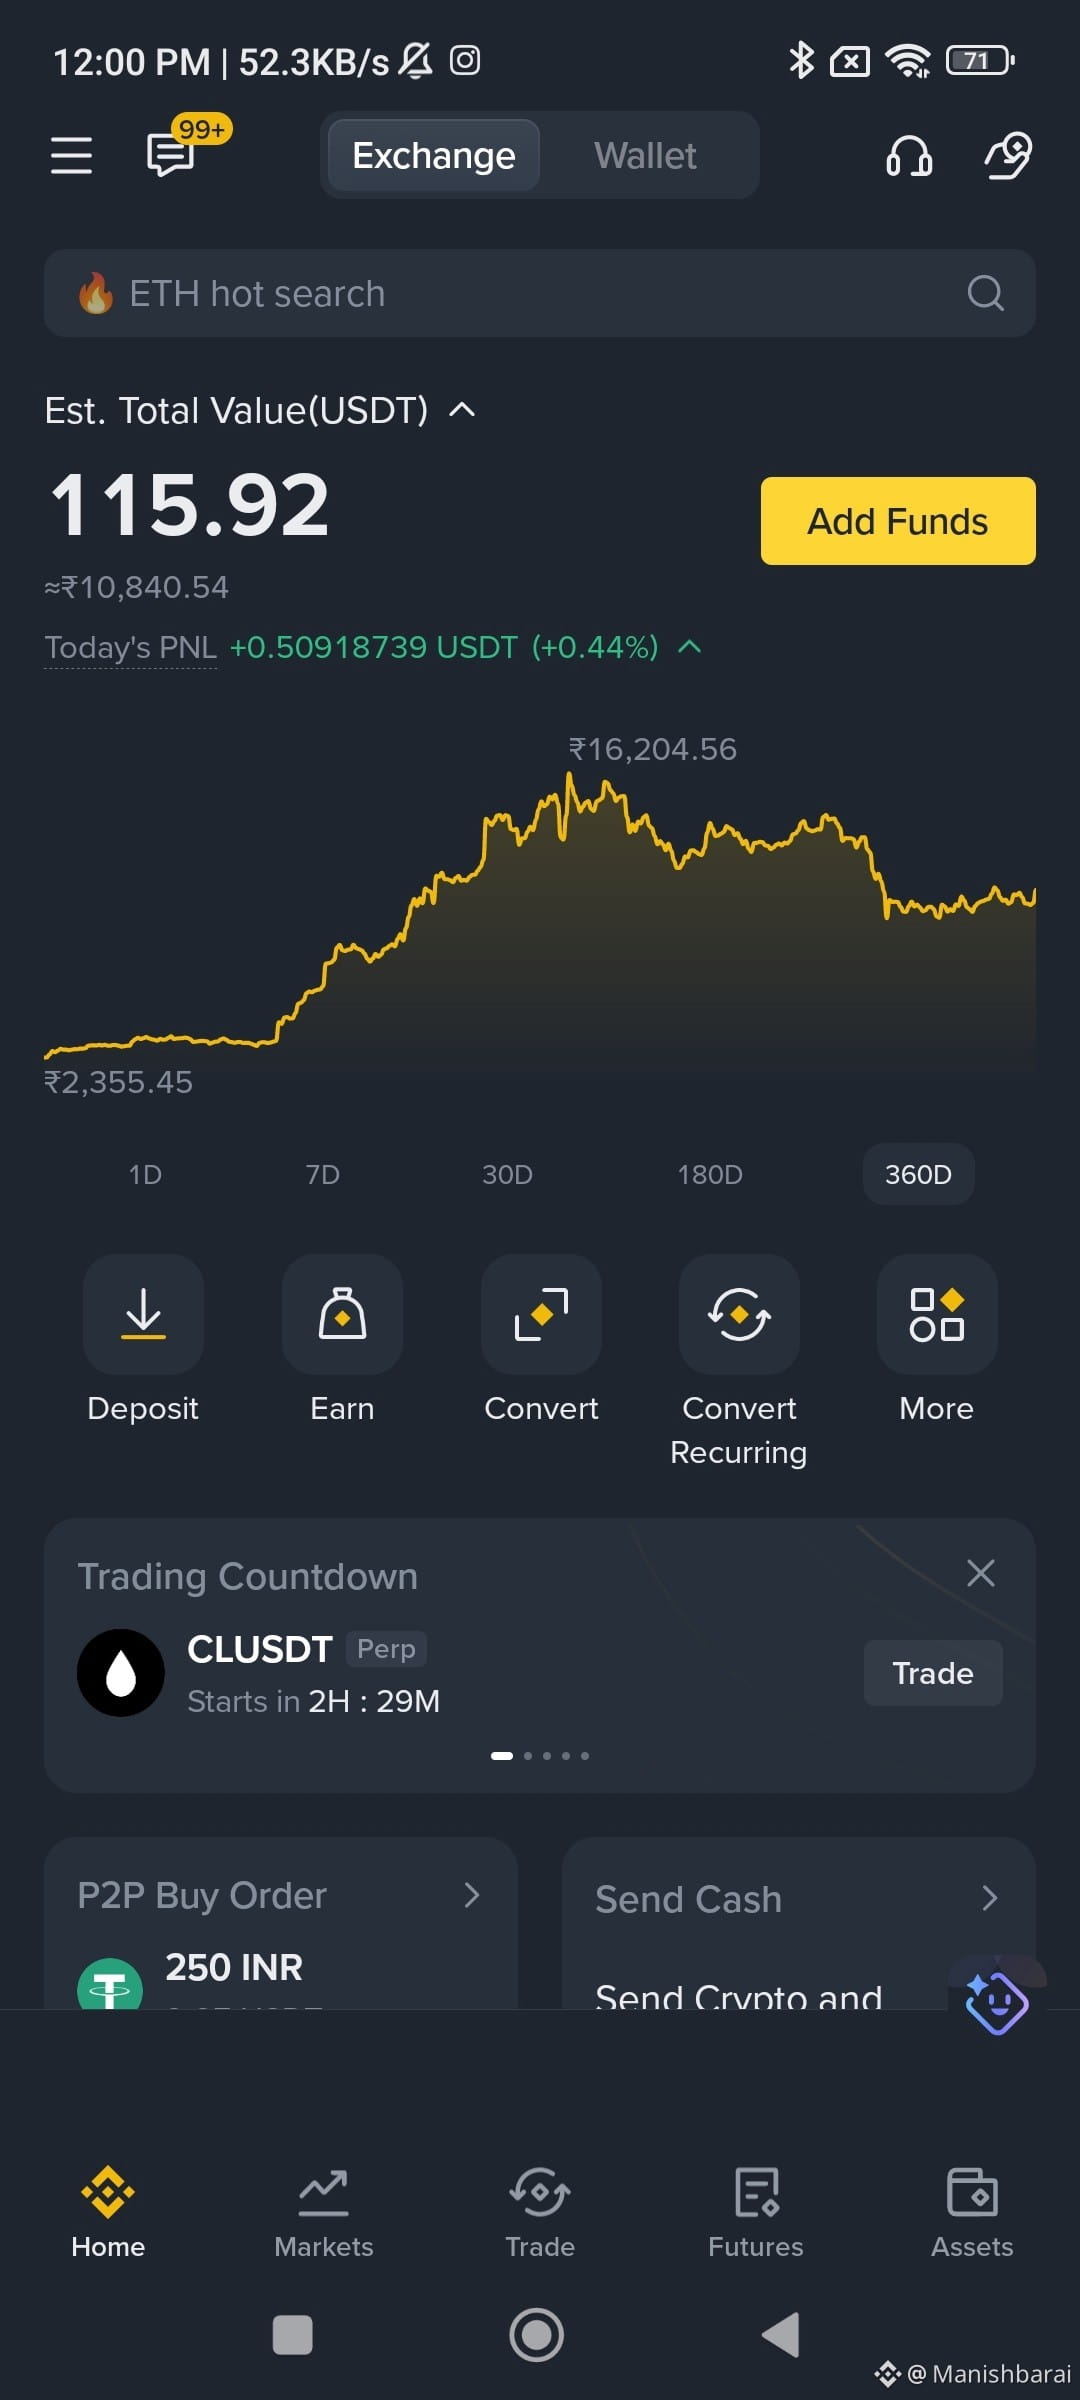Select the 30D chart range
1080x2400 pixels.
click(x=507, y=1174)
